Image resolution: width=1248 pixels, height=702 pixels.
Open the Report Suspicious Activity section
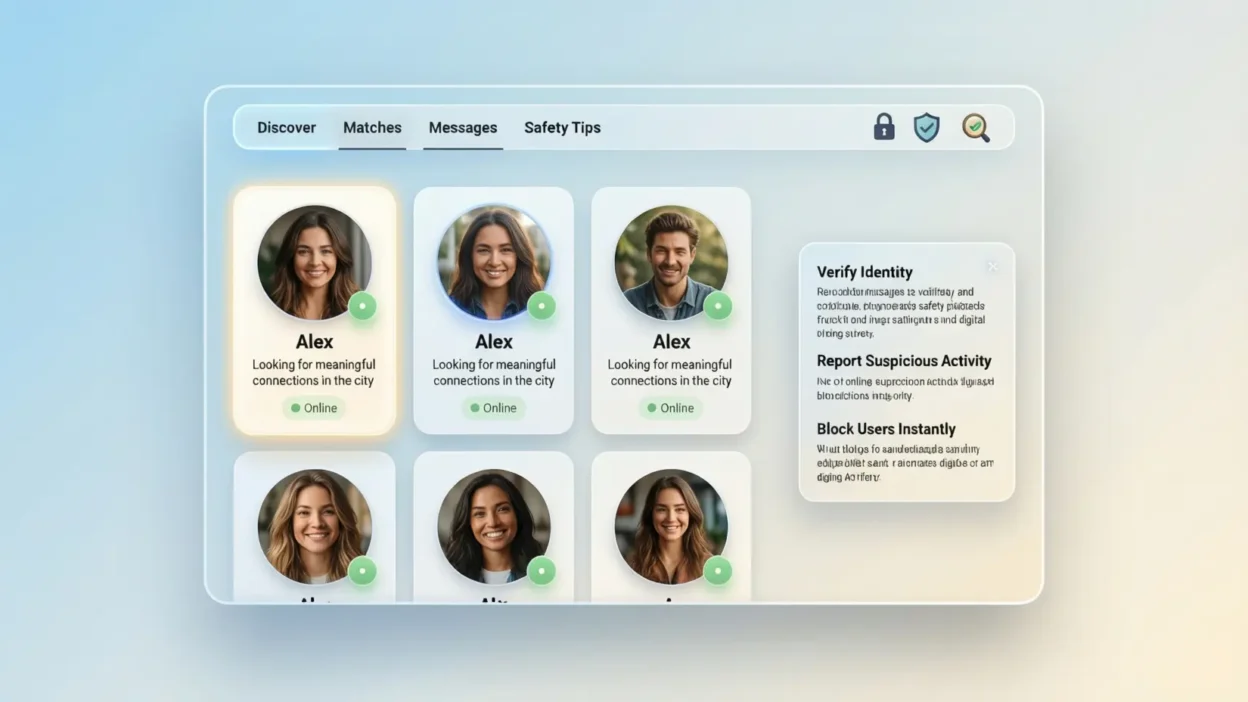[904, 361]
